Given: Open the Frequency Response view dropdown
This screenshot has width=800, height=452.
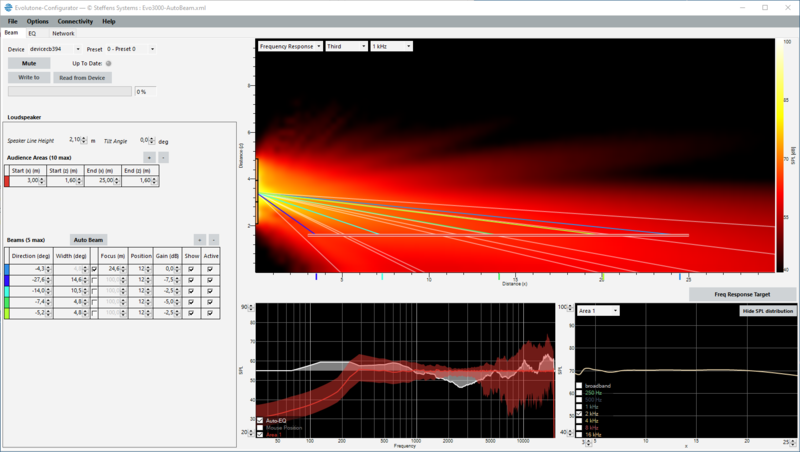Looking at the screenshot, I should coord(290,46).
